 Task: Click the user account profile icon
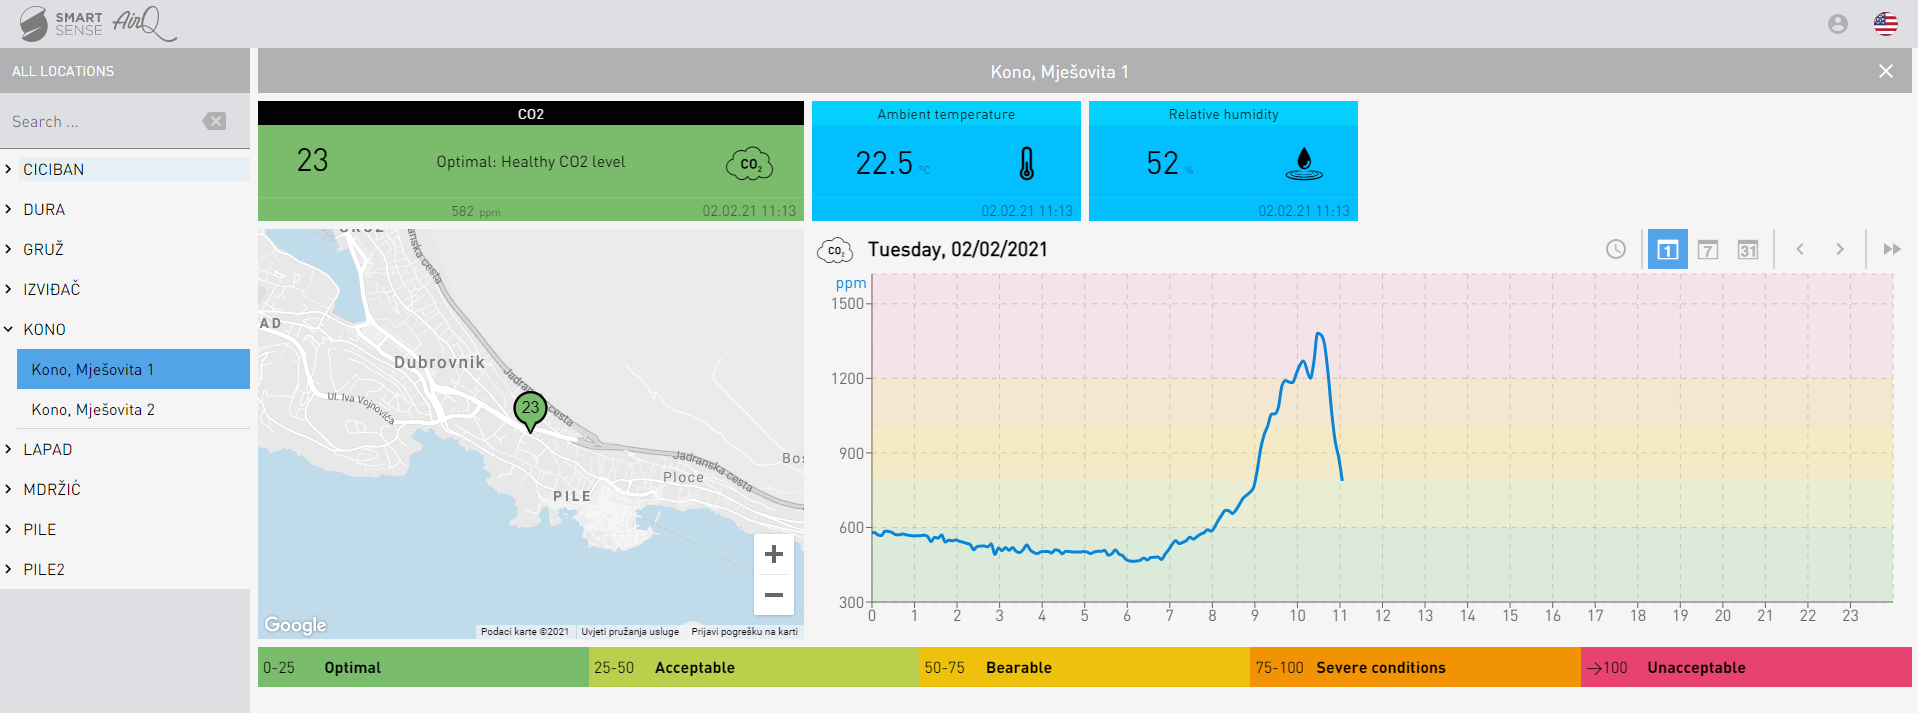coord(1837,24)
